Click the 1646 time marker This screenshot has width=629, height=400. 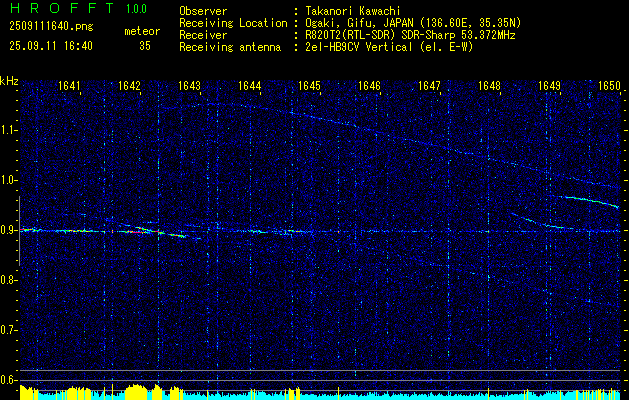coord(369,86)
